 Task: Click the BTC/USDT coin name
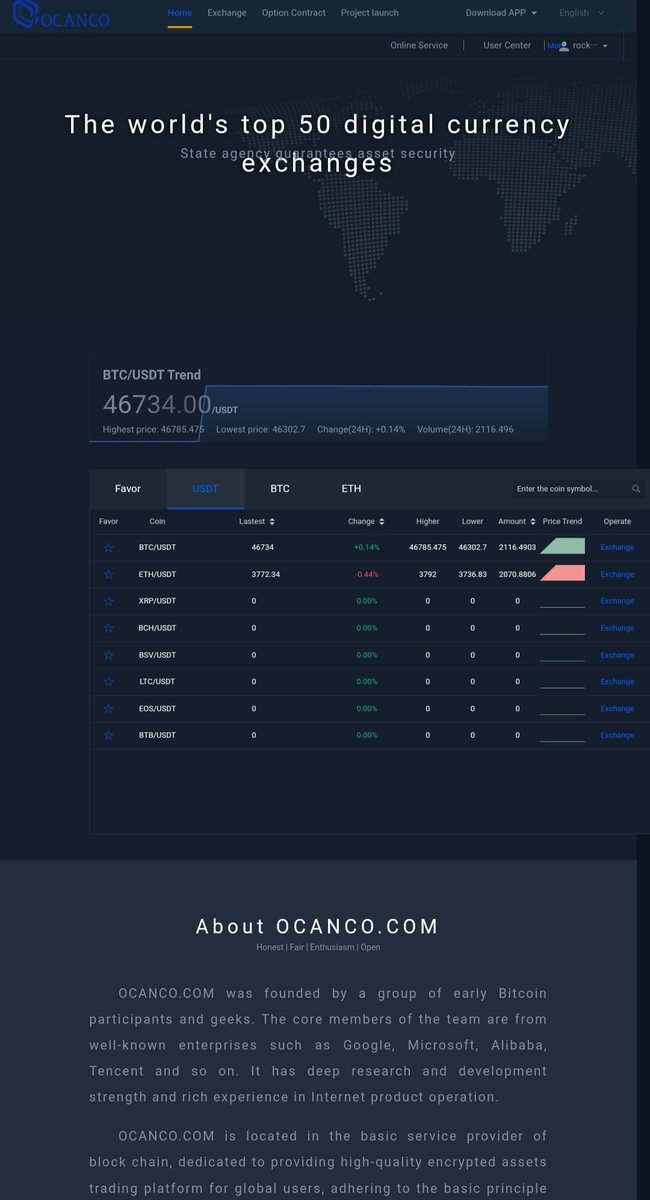point(157,547)
